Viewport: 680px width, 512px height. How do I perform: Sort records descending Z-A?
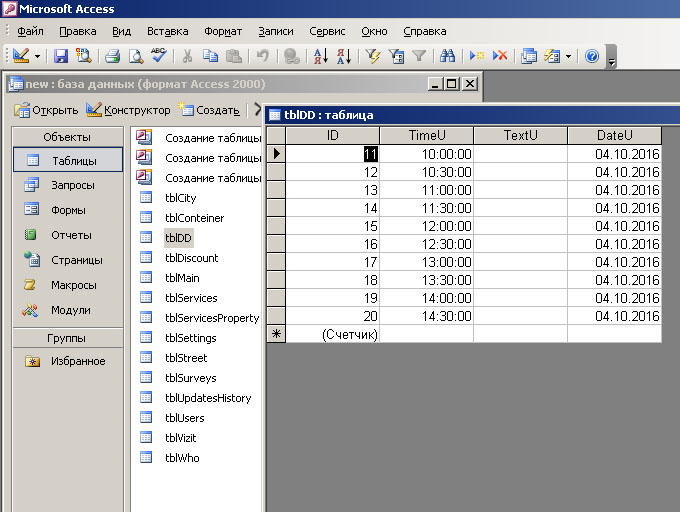coord(342,57)
